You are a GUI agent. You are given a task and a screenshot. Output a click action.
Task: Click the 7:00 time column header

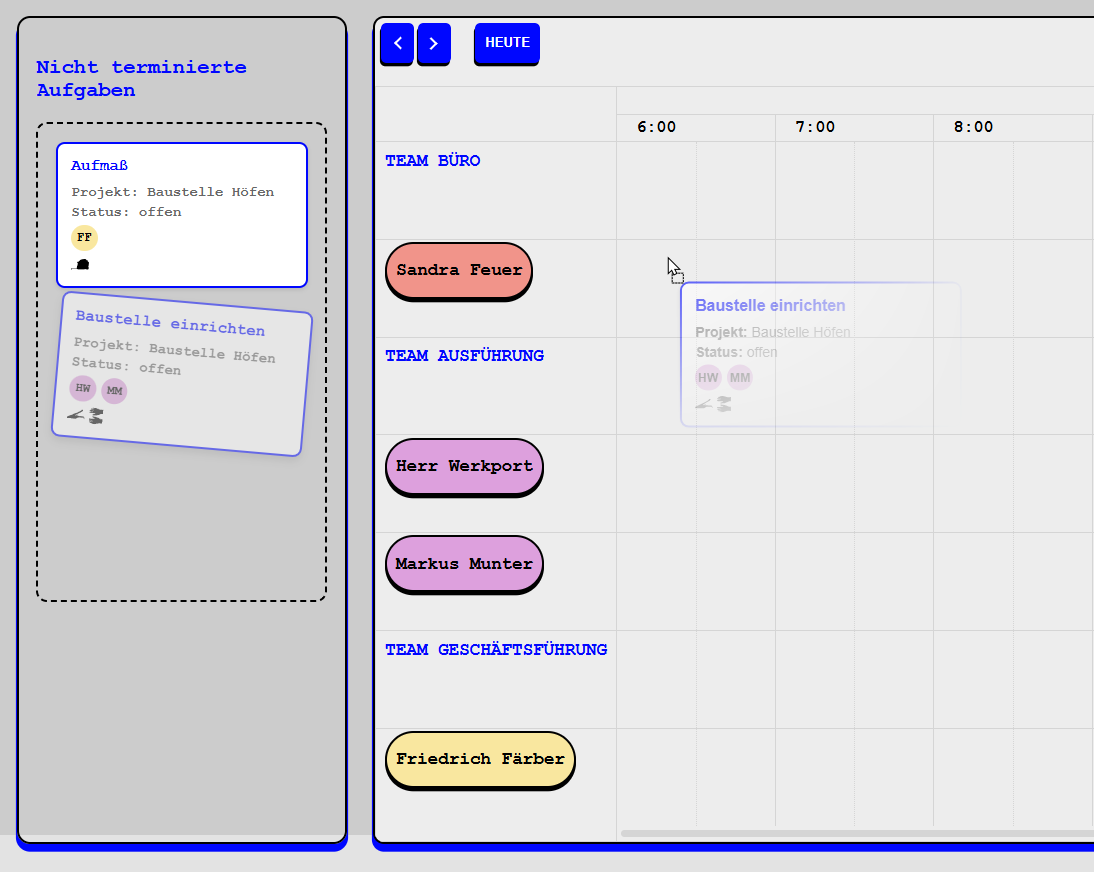(815, 127)
